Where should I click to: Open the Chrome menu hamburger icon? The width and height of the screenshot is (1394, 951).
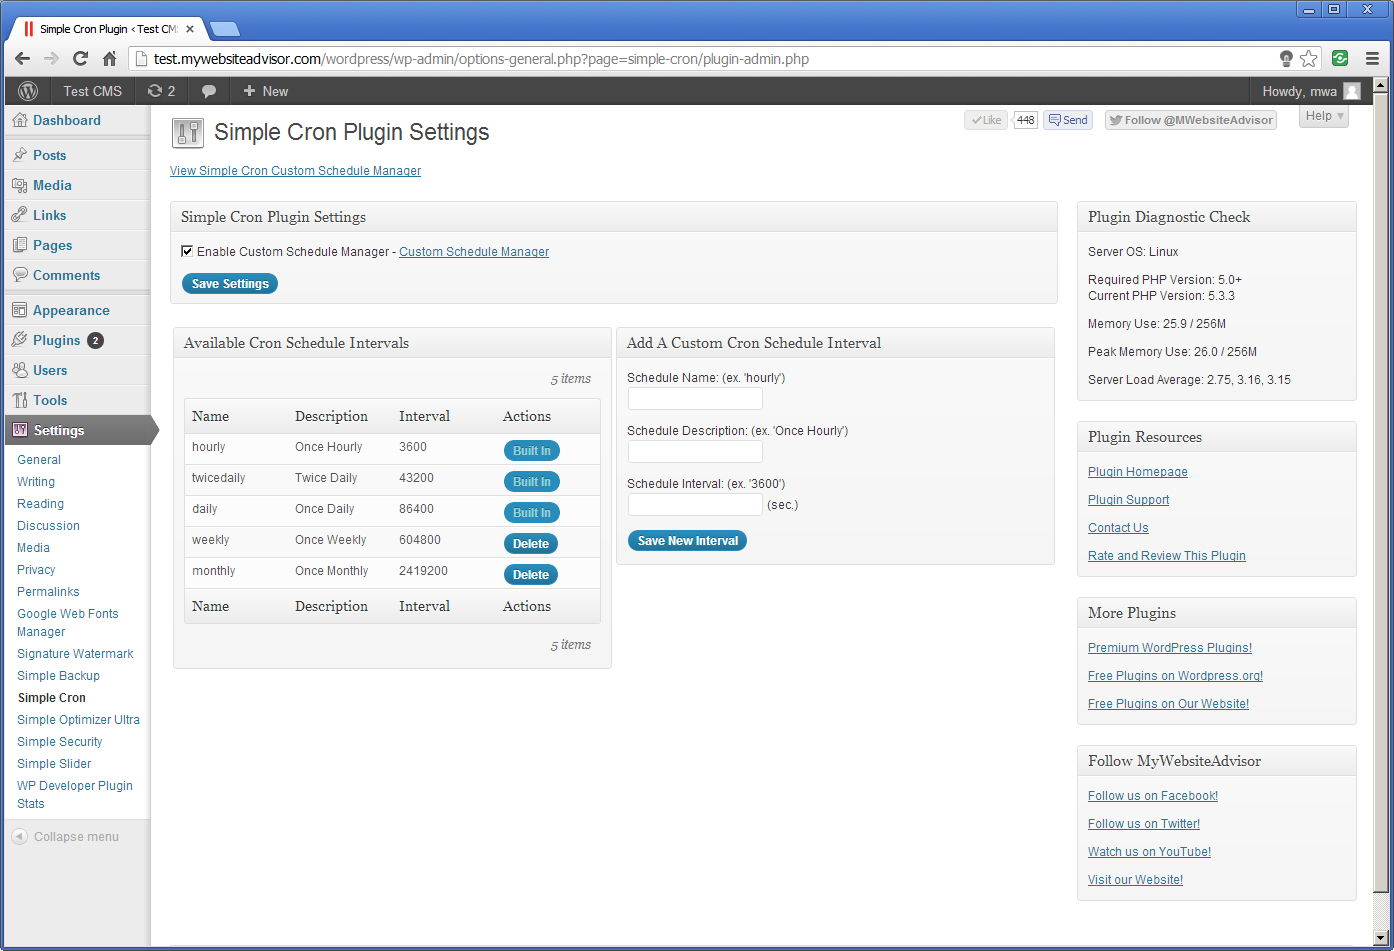click(x=1372, y=59)
